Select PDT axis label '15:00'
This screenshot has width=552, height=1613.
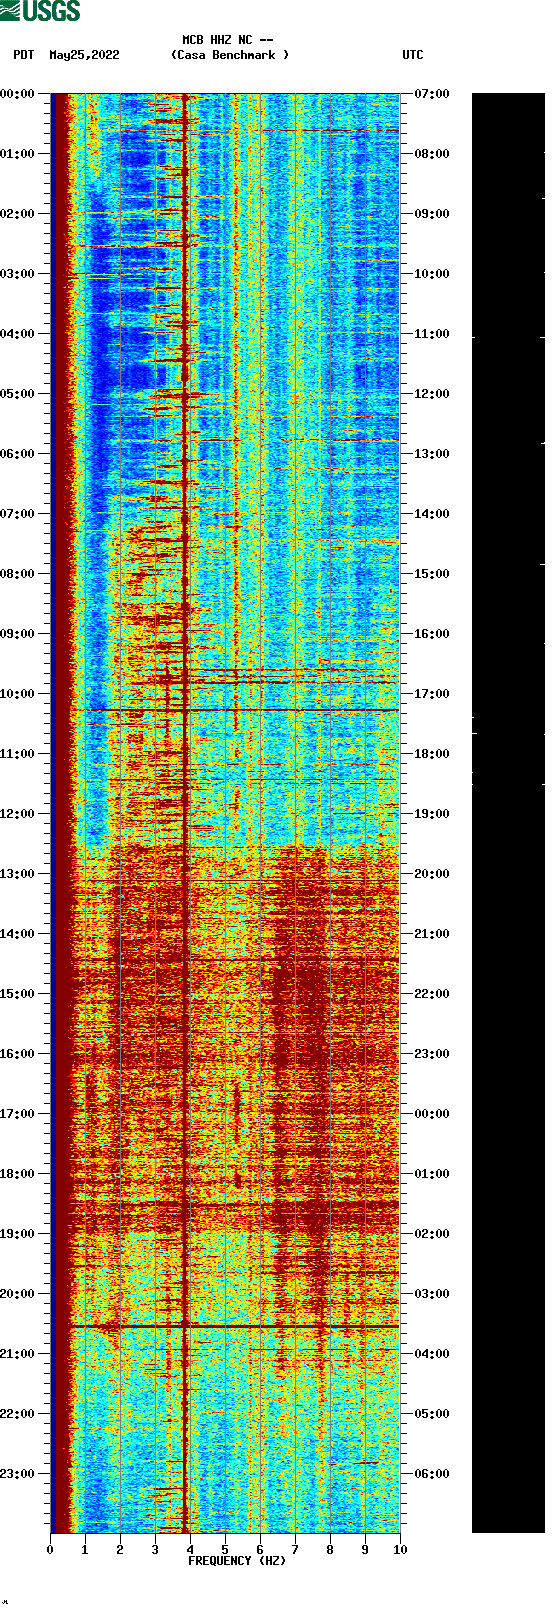(18, 994)
